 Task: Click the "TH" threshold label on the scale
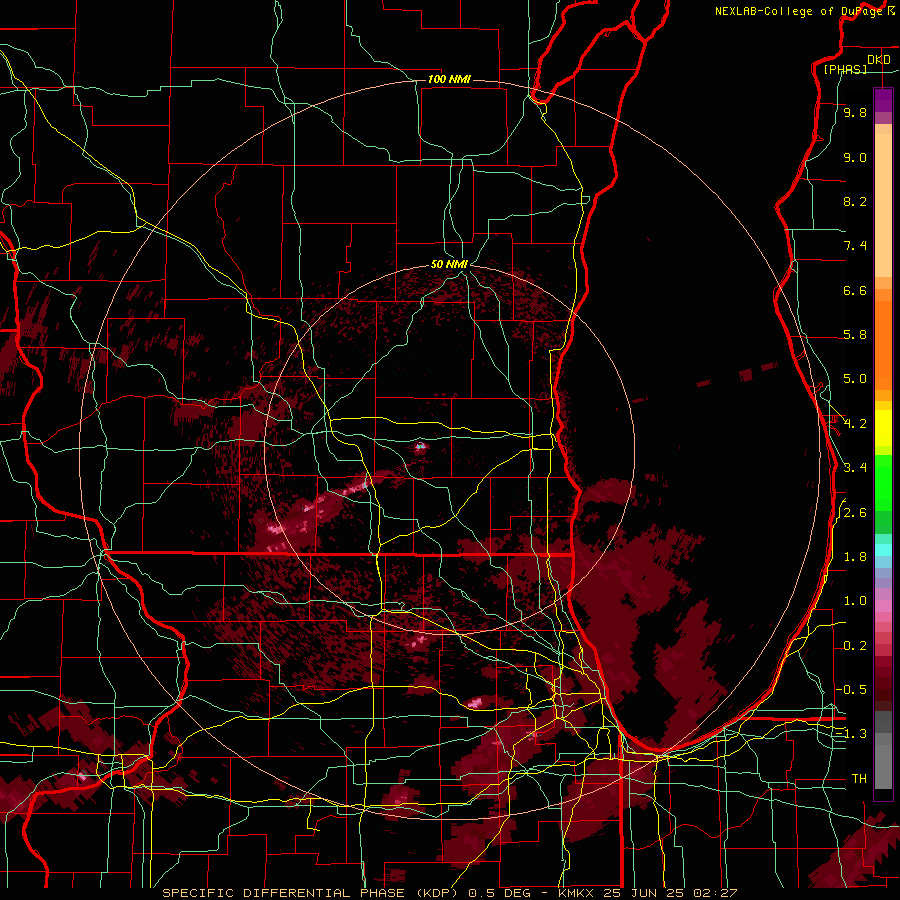tap(859, 779)
